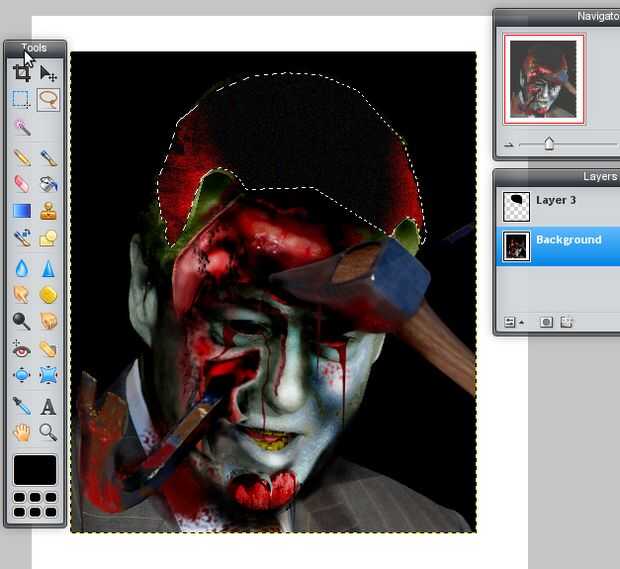This screenshot has height=569, width=620.
Task: Switch to the Eraser tool
Action: pyautogui.click(x=21, y=184)
